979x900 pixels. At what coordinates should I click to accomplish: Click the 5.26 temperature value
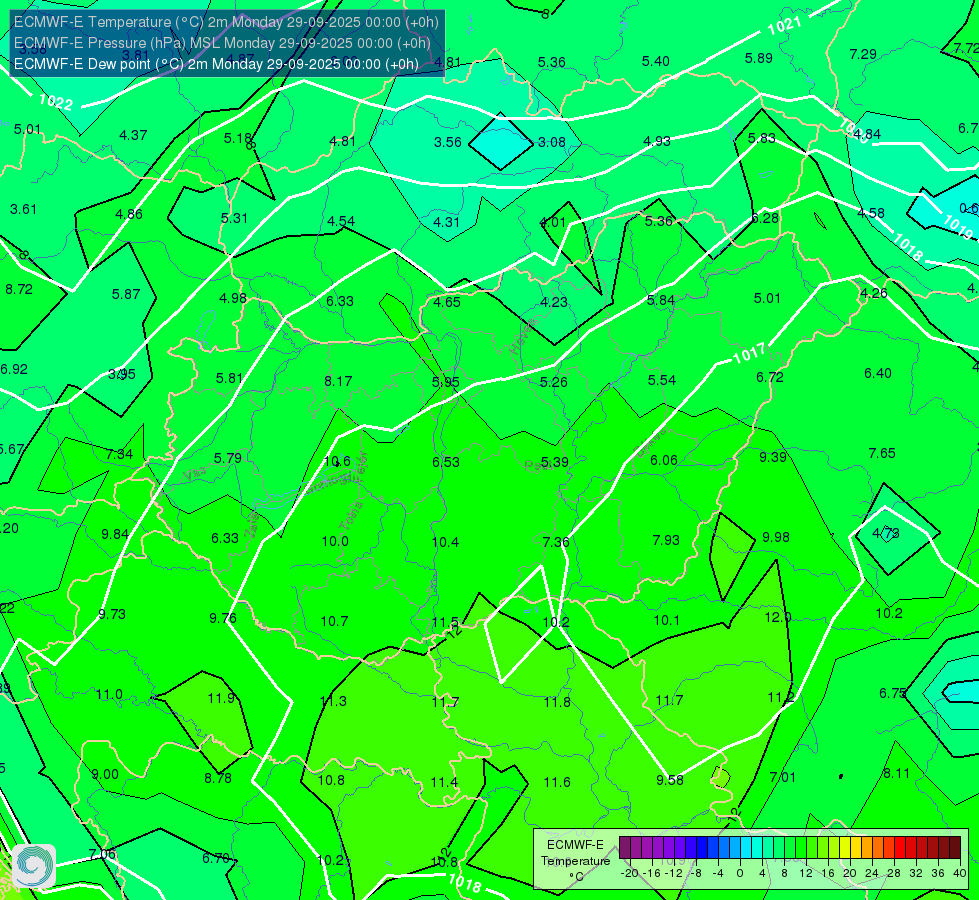pos(554,382)
